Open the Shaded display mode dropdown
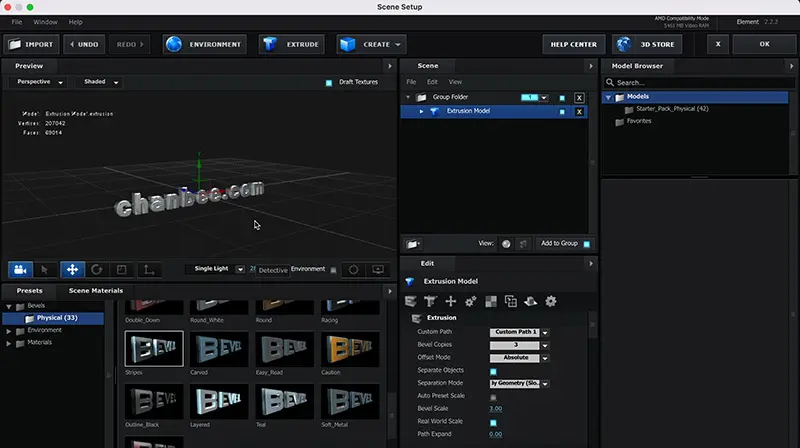Image resolution: width=800 pixels, height=448 pixels. click(x=99, y=82)
